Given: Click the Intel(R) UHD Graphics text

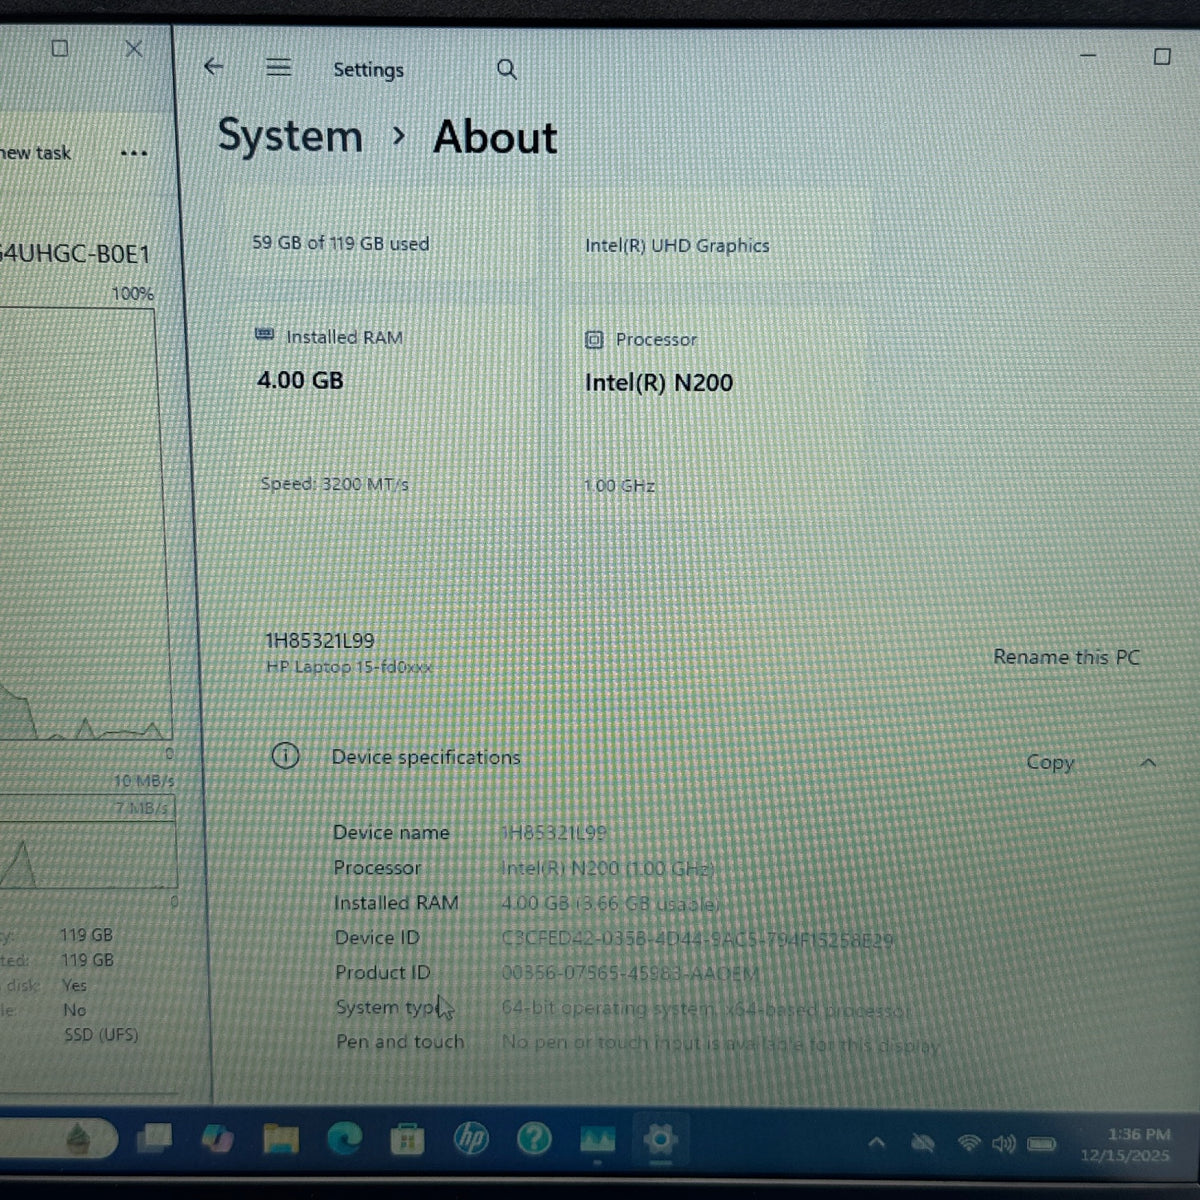Looking at the screenshot, I should (677, 245).
